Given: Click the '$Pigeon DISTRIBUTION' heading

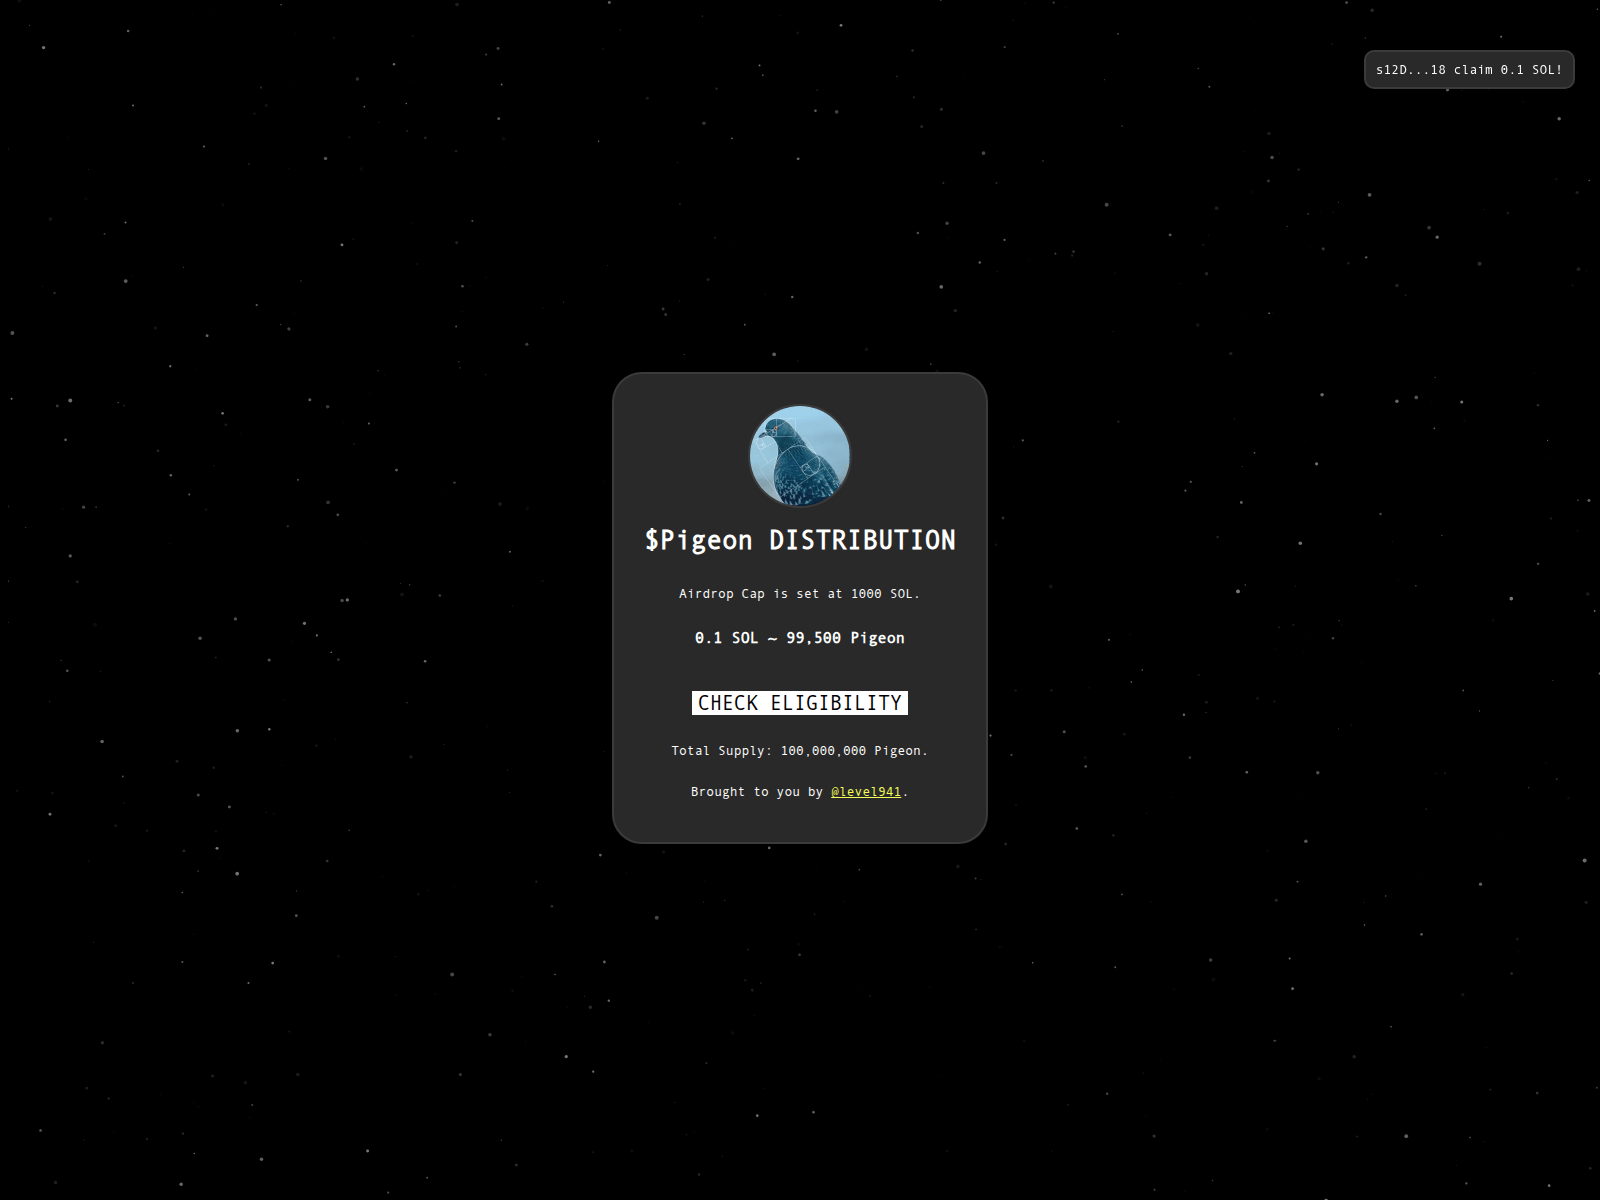Looking at the screenshot, I should click(799, 539).
